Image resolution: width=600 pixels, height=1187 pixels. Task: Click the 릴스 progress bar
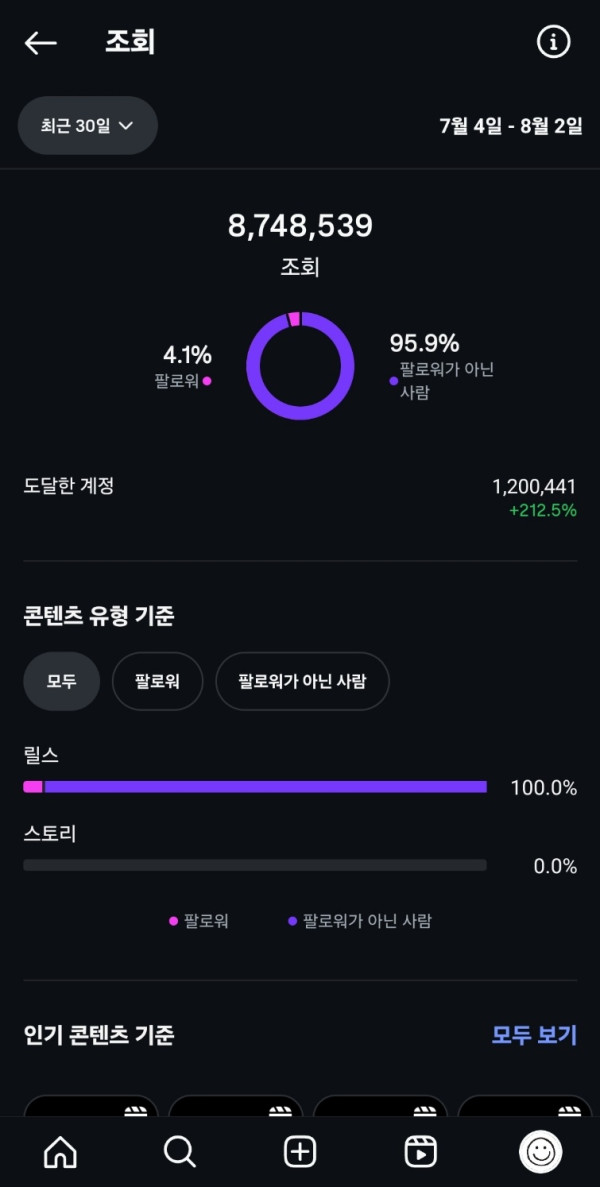(255, 787)
